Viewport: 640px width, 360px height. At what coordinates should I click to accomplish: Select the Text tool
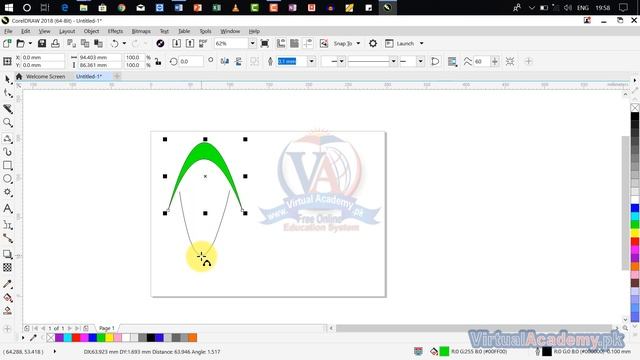tap(8, 209)
